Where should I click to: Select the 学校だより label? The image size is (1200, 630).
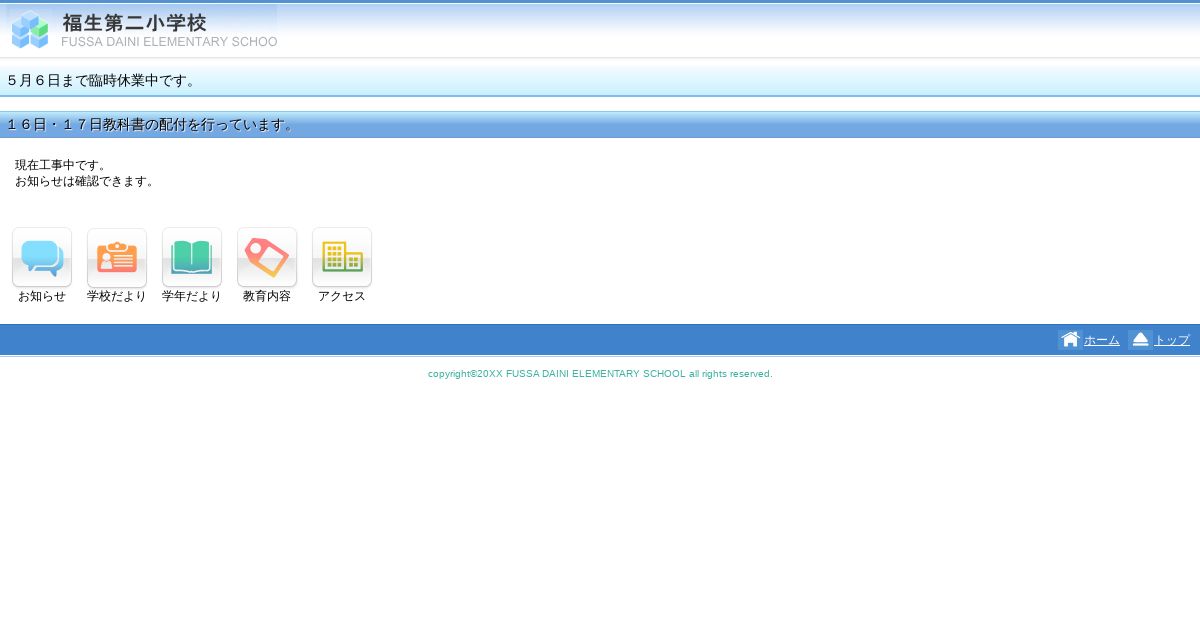tap(117, 297)
